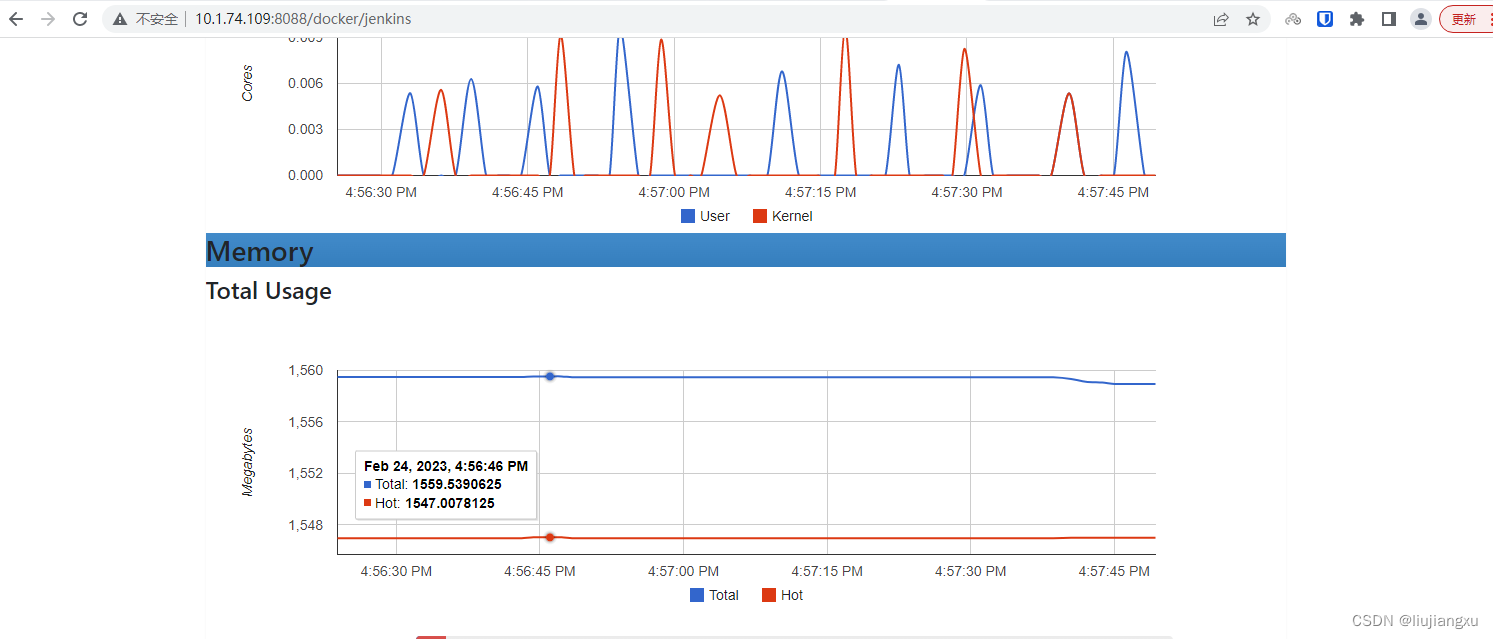Reload the page with the refresh icon
Screen dimensions: 1493x639
tap(80, 19)
